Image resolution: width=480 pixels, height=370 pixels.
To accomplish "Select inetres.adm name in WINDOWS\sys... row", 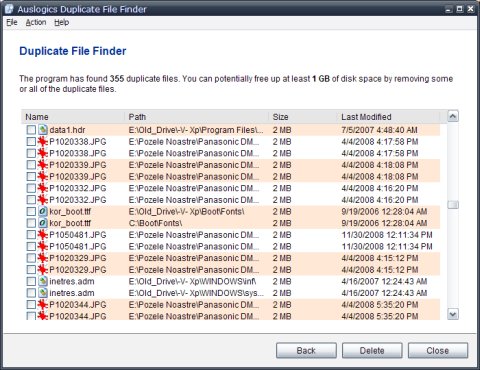I will [x=72, y=293].
